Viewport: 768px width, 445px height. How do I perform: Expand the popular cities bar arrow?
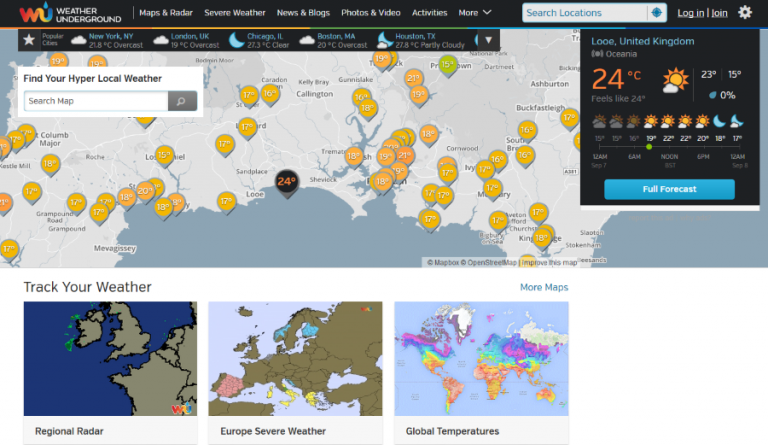(487, 40)
